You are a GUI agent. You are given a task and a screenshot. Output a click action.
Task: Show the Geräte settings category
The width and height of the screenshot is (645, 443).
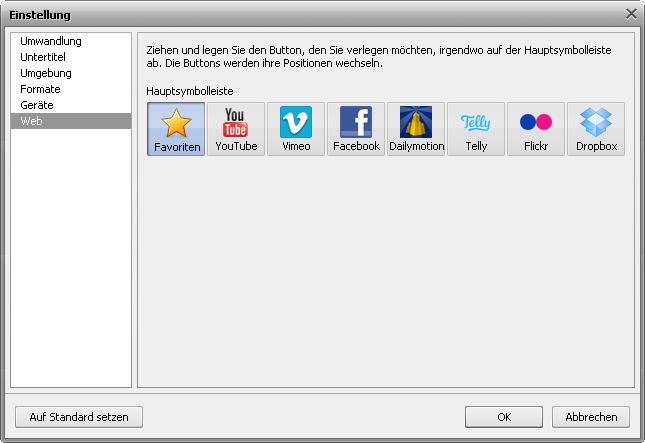pyautogui.click(x=71, y=105)
